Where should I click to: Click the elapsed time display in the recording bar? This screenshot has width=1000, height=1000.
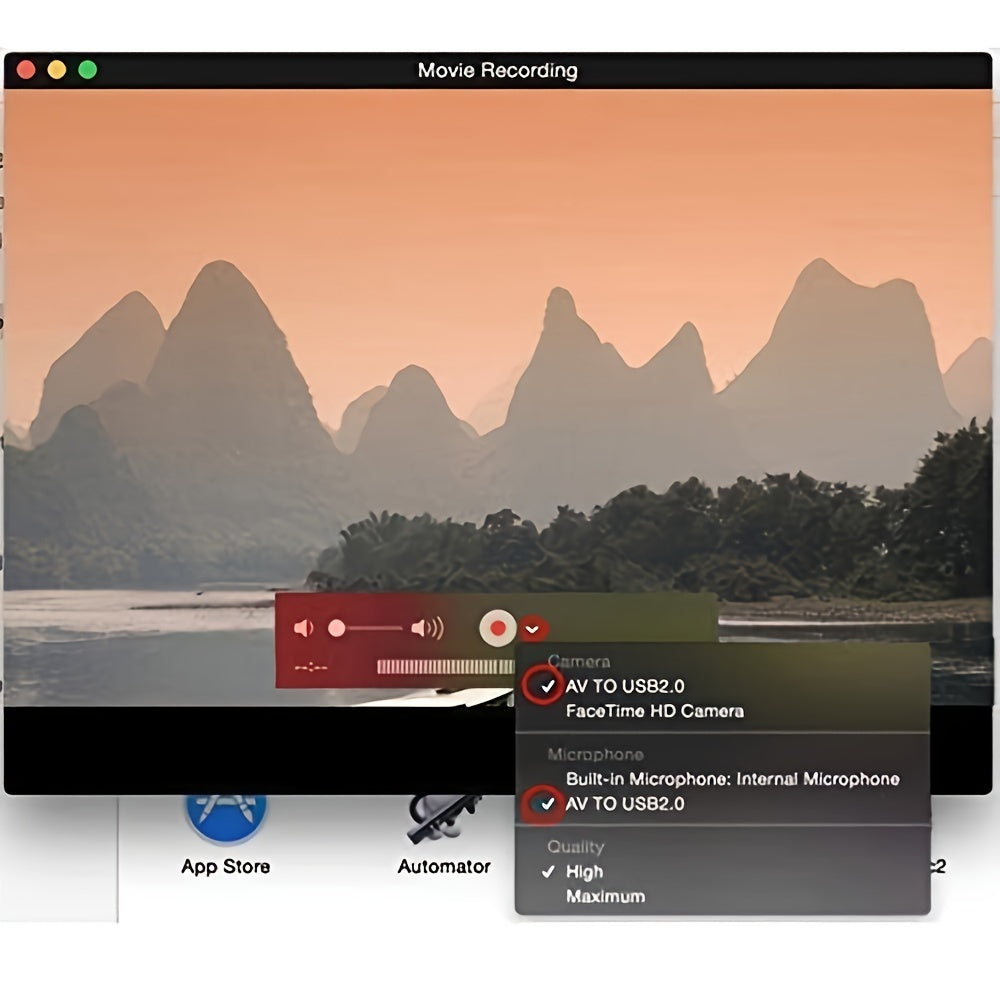311,667
